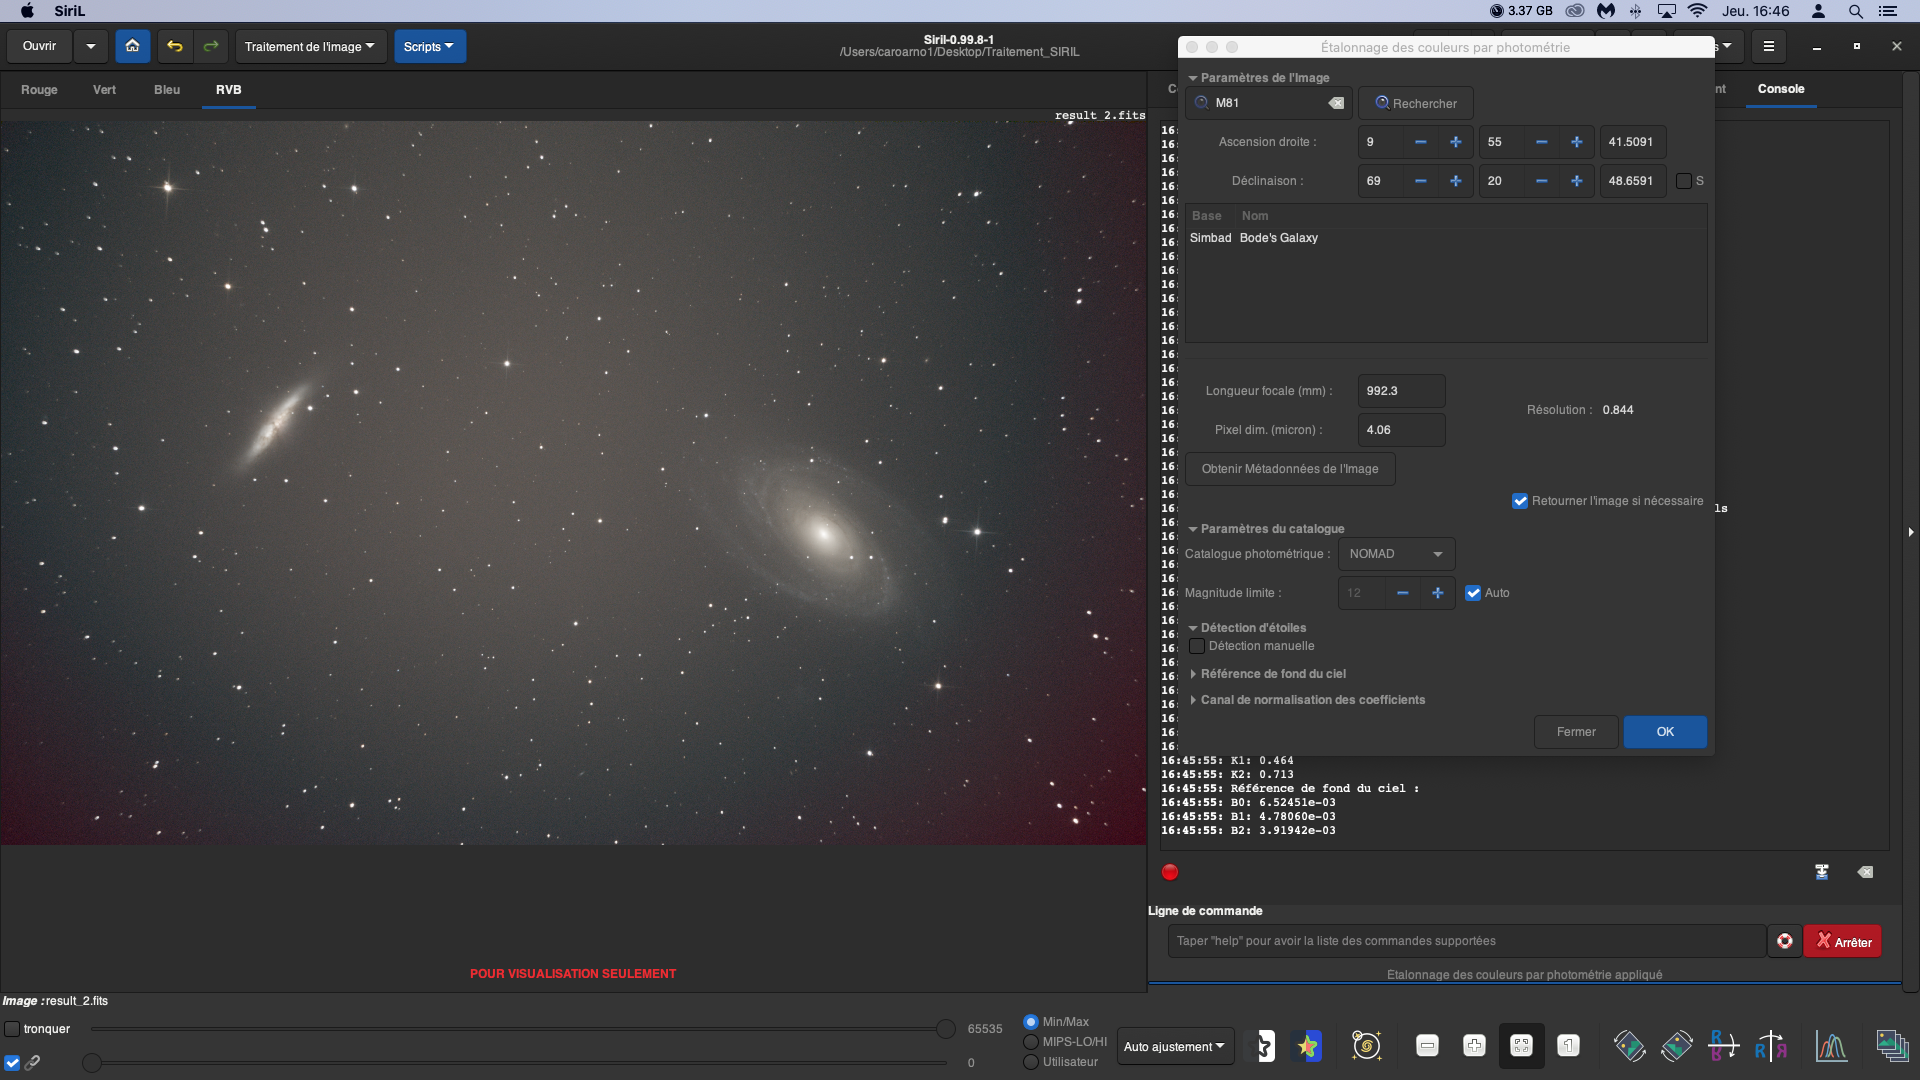Open the Traitement de l'image menu
This screenshot has width=1920, height=1080.
click(309, 47)
